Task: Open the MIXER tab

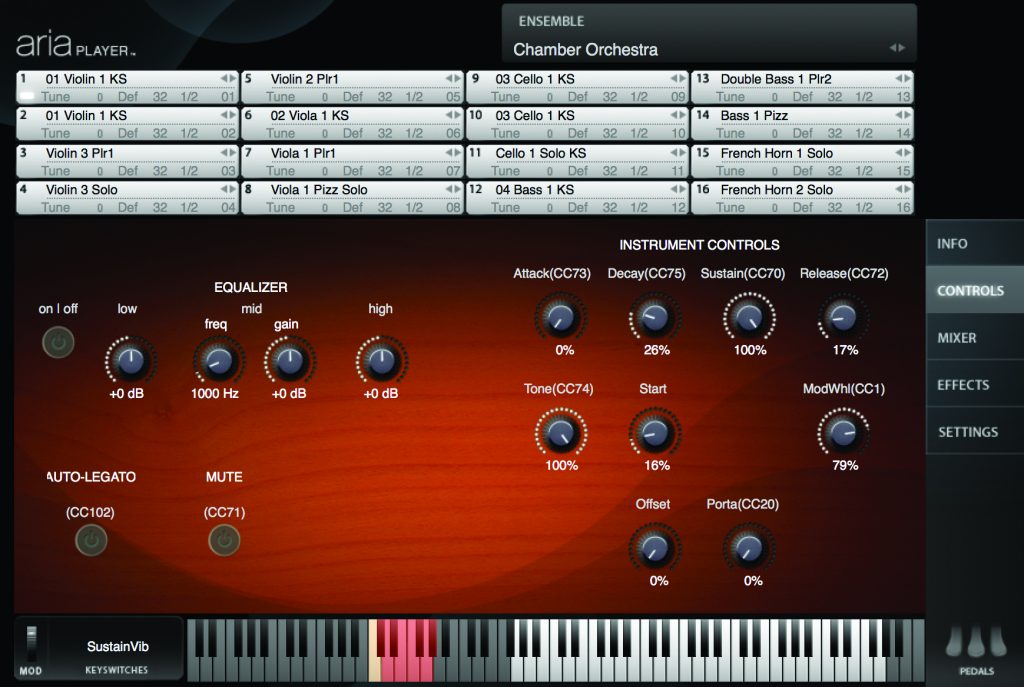Action: [x=974, y=338]
